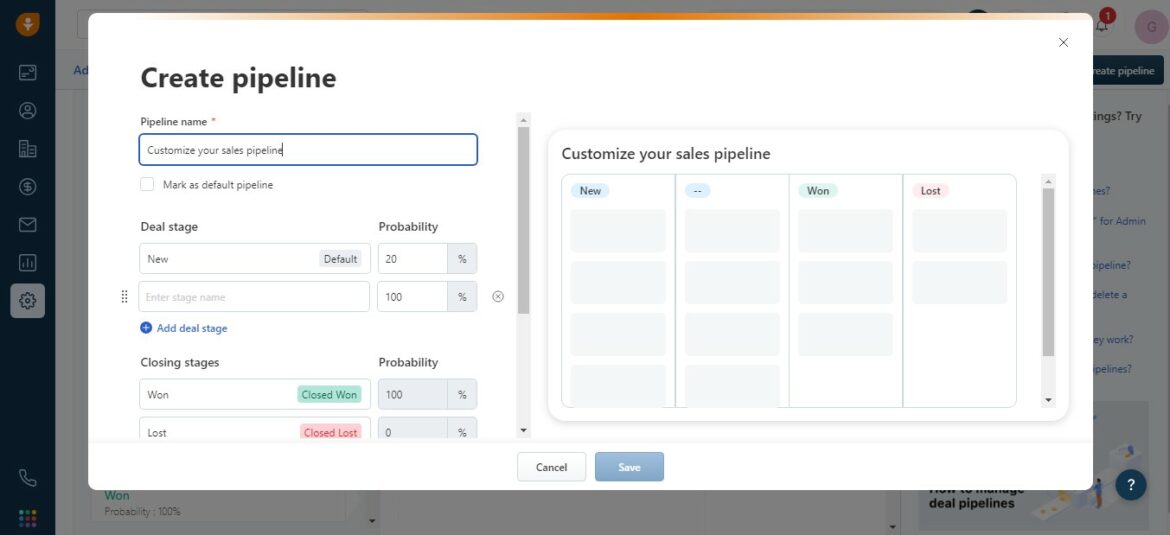Screen dimensions: 1170x535
Task: Click the unnamed -- stage tag in preview
Action: click(x=698, y=190)
